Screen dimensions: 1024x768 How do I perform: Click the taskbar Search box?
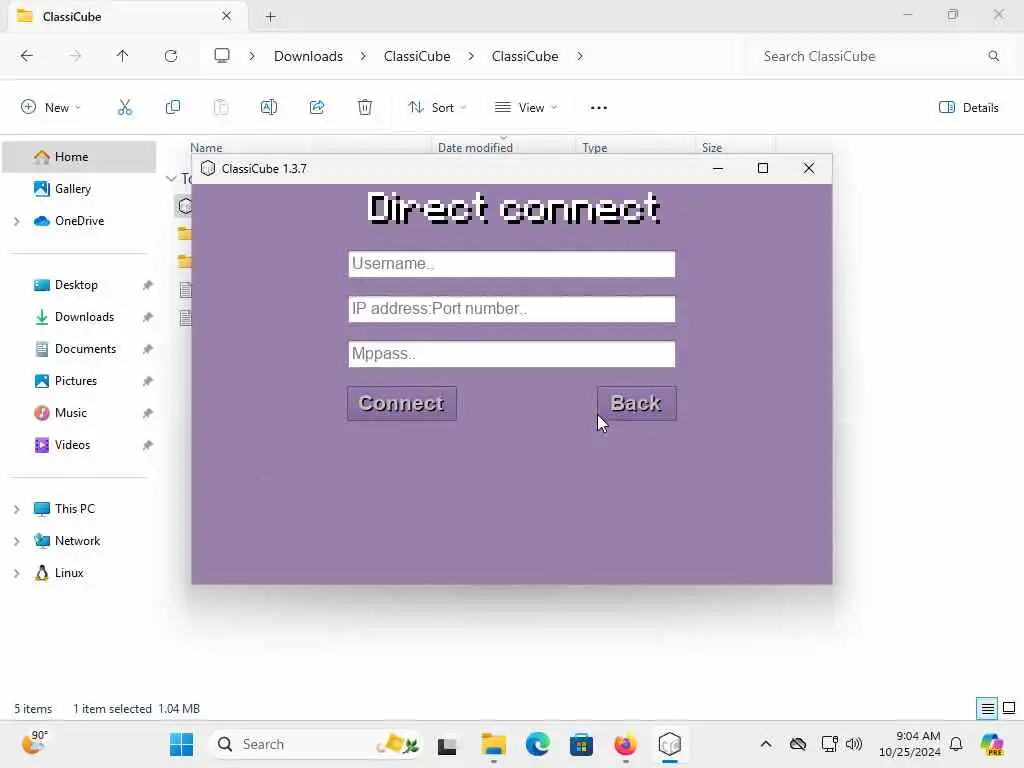click(x=317, y=744)
